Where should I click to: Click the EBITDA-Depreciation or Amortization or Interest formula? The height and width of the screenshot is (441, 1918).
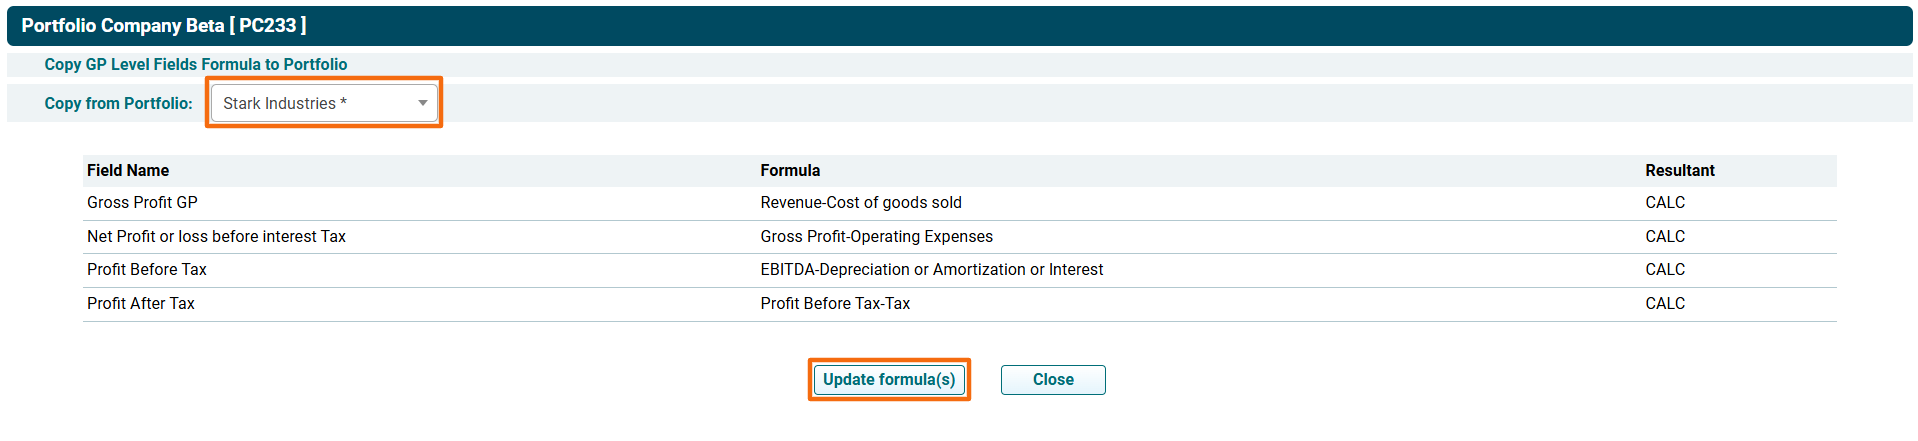(x=931, y=270)
